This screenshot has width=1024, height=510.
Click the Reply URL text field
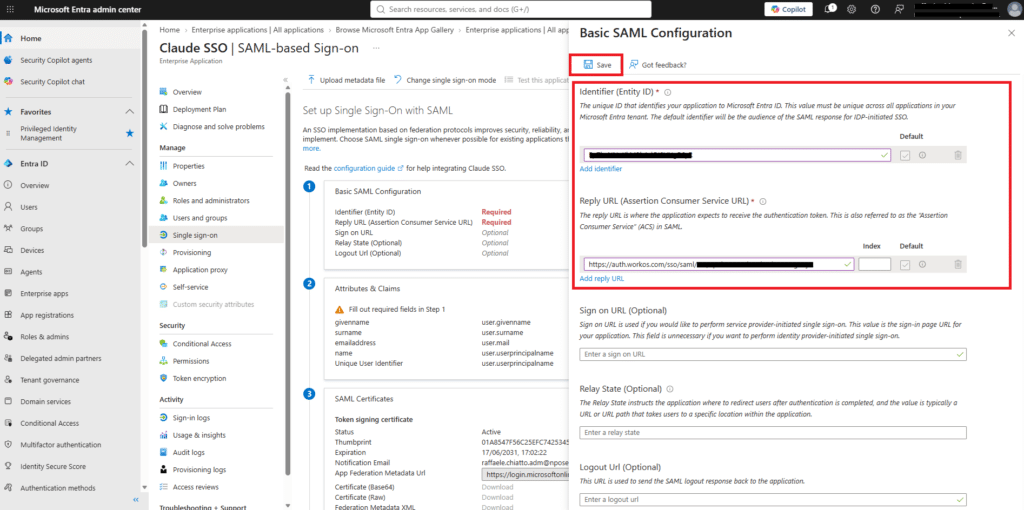pyautogui.click(x=719, y=264)
